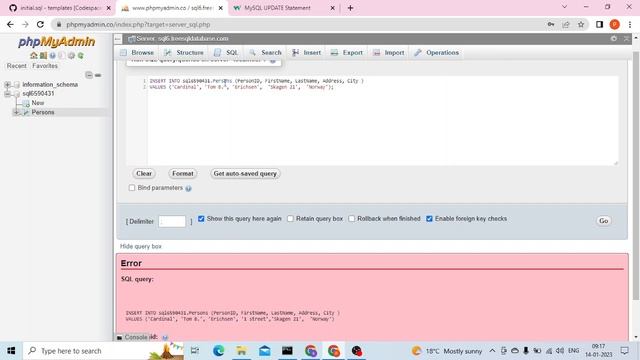This screenshot has height=360, width=640.
Task: Click the Clear button
Action: 144,174
